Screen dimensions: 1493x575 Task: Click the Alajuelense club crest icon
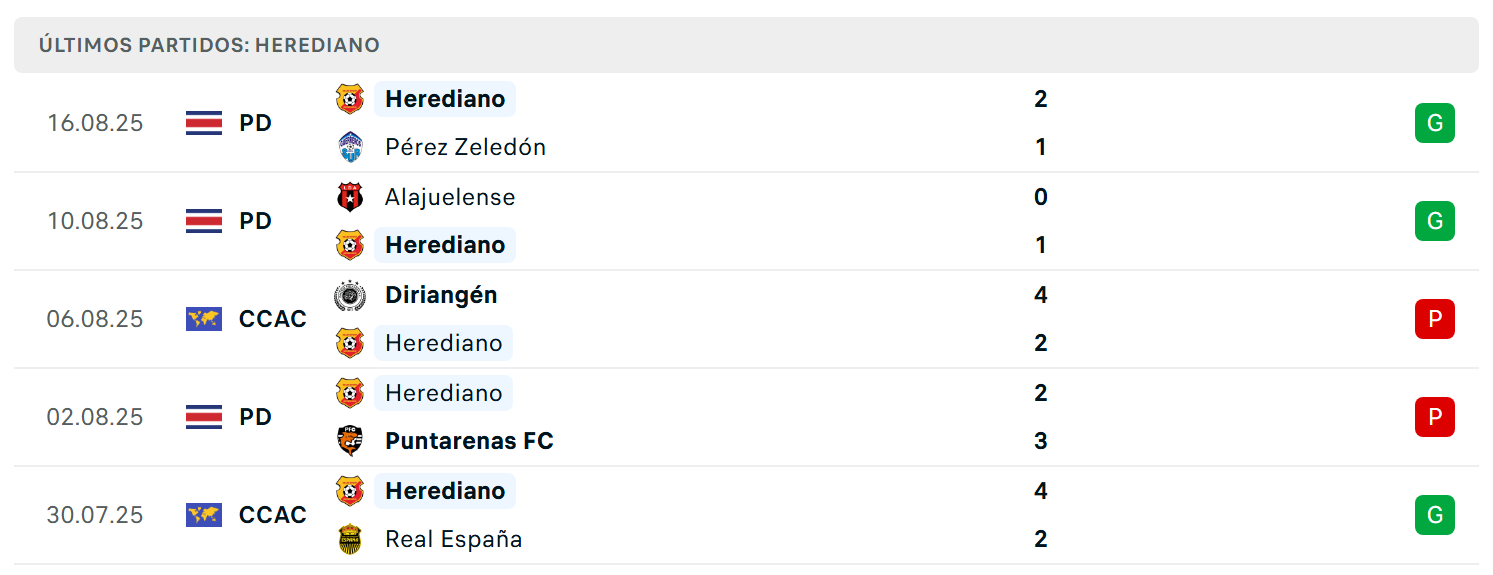pyautogui.click(x=349, y=197)
